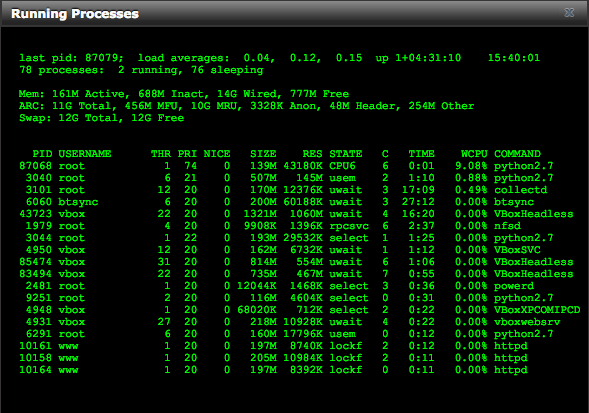Click PID 3101 in the list
Screen dimensions: 589x413
(39, 190)
